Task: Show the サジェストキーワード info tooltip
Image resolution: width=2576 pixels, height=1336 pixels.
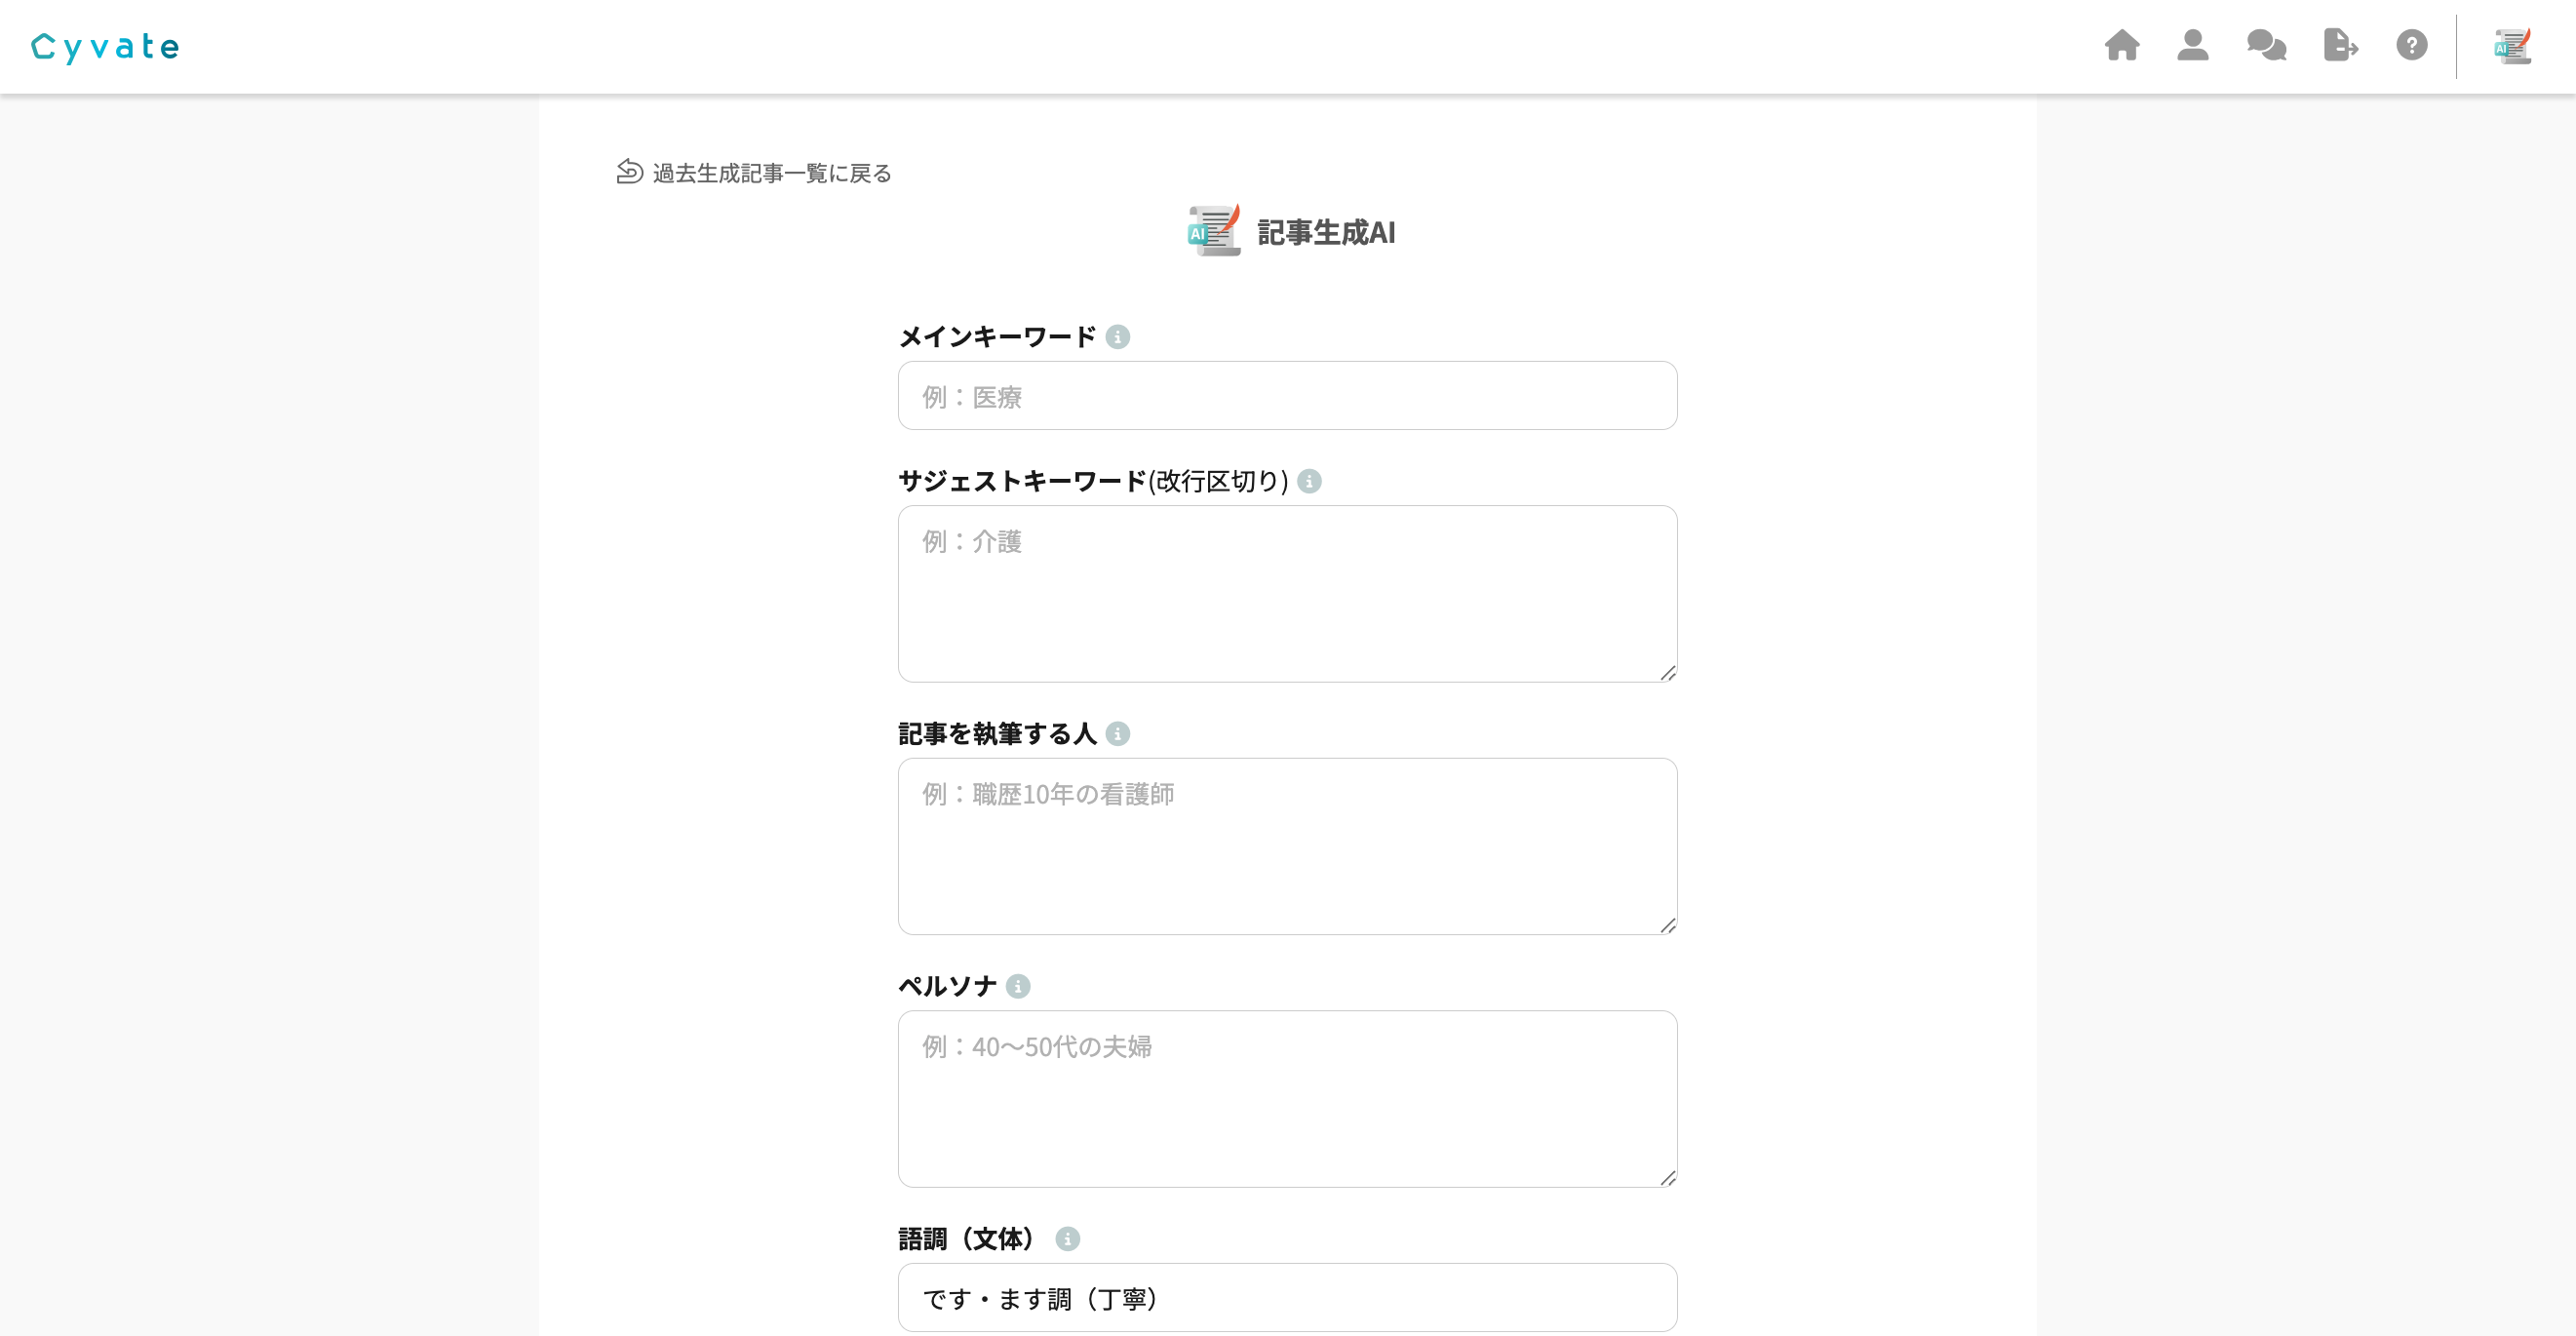Action: point(1309,481)
